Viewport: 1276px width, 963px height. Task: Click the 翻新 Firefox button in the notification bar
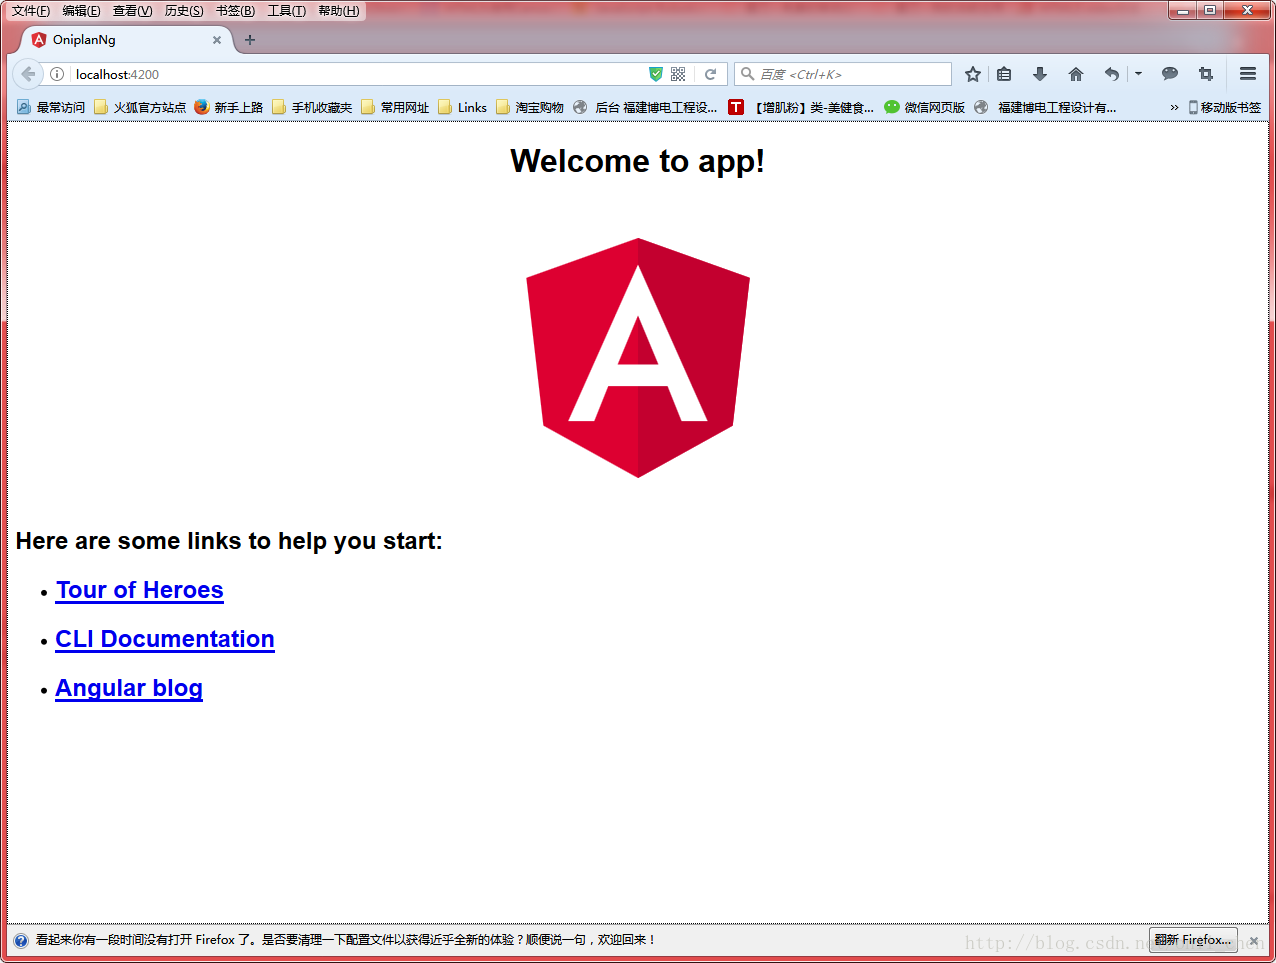(1193, 940)
